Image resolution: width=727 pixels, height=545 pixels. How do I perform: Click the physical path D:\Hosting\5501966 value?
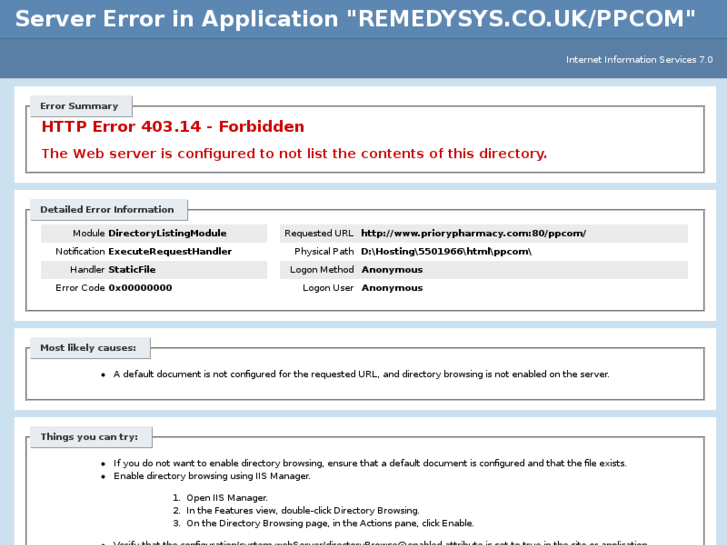tap(446, 251)
